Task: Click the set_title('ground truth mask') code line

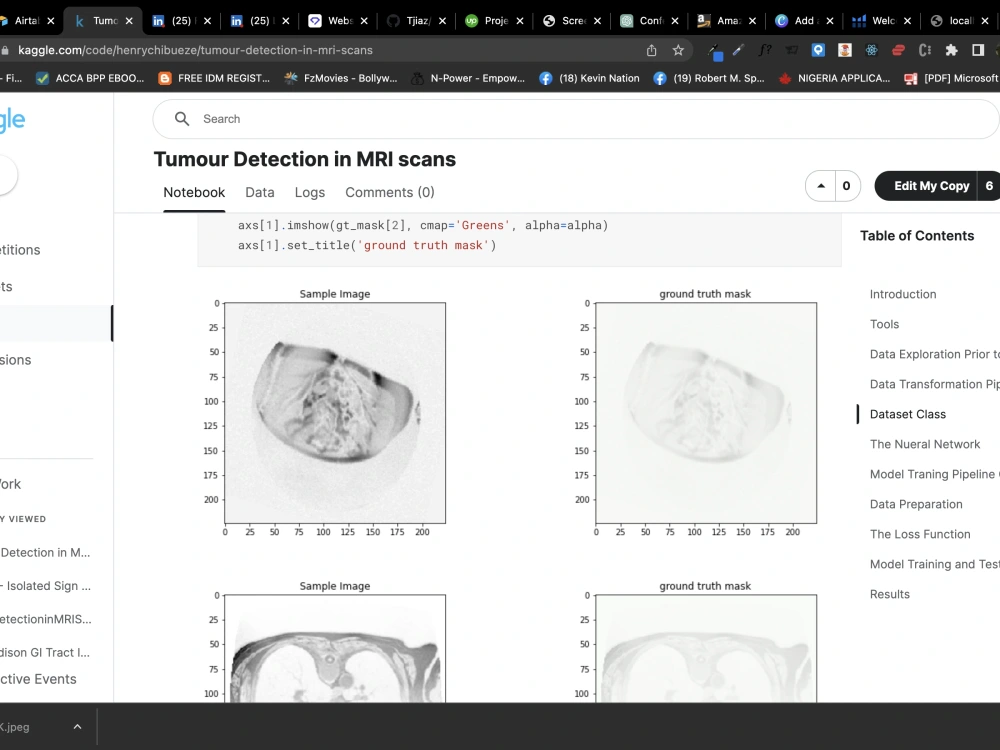Action: coord(367,245)
